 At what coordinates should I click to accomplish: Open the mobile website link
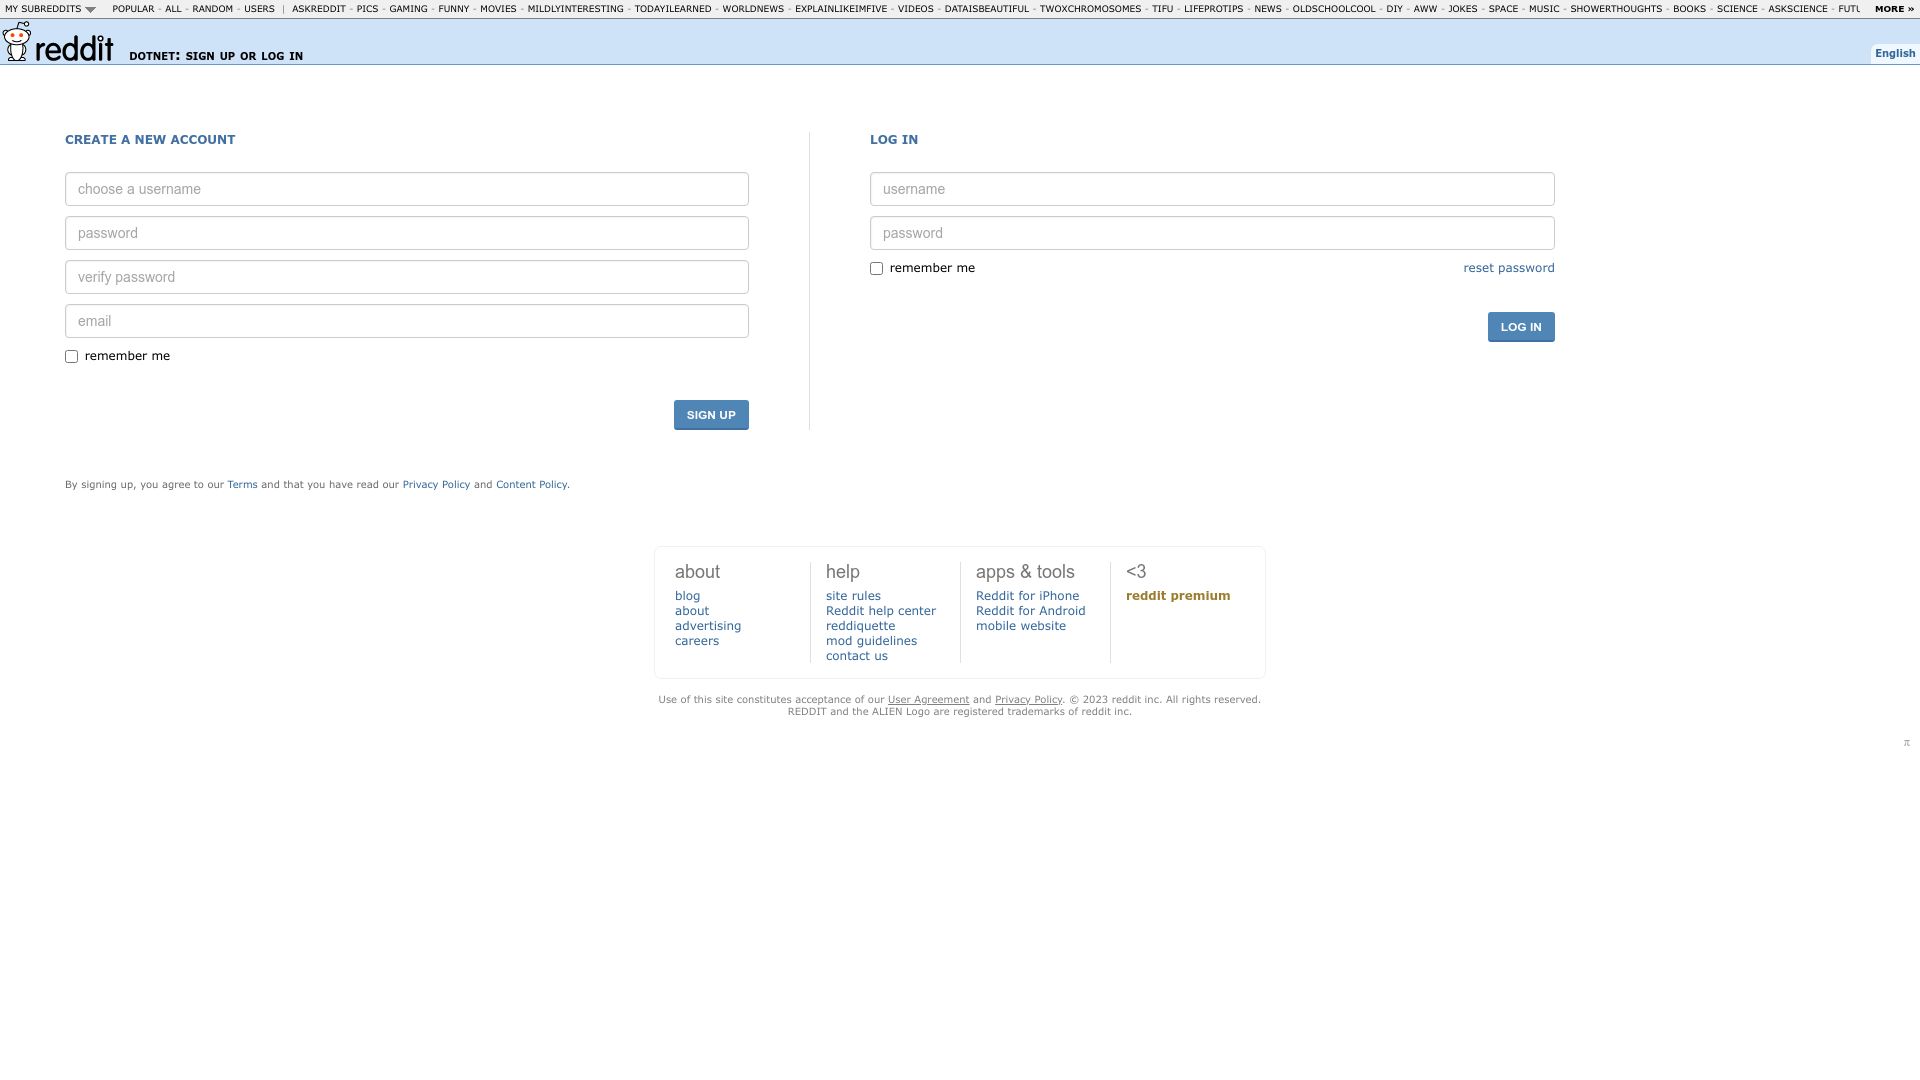[x=1021, y=626]
